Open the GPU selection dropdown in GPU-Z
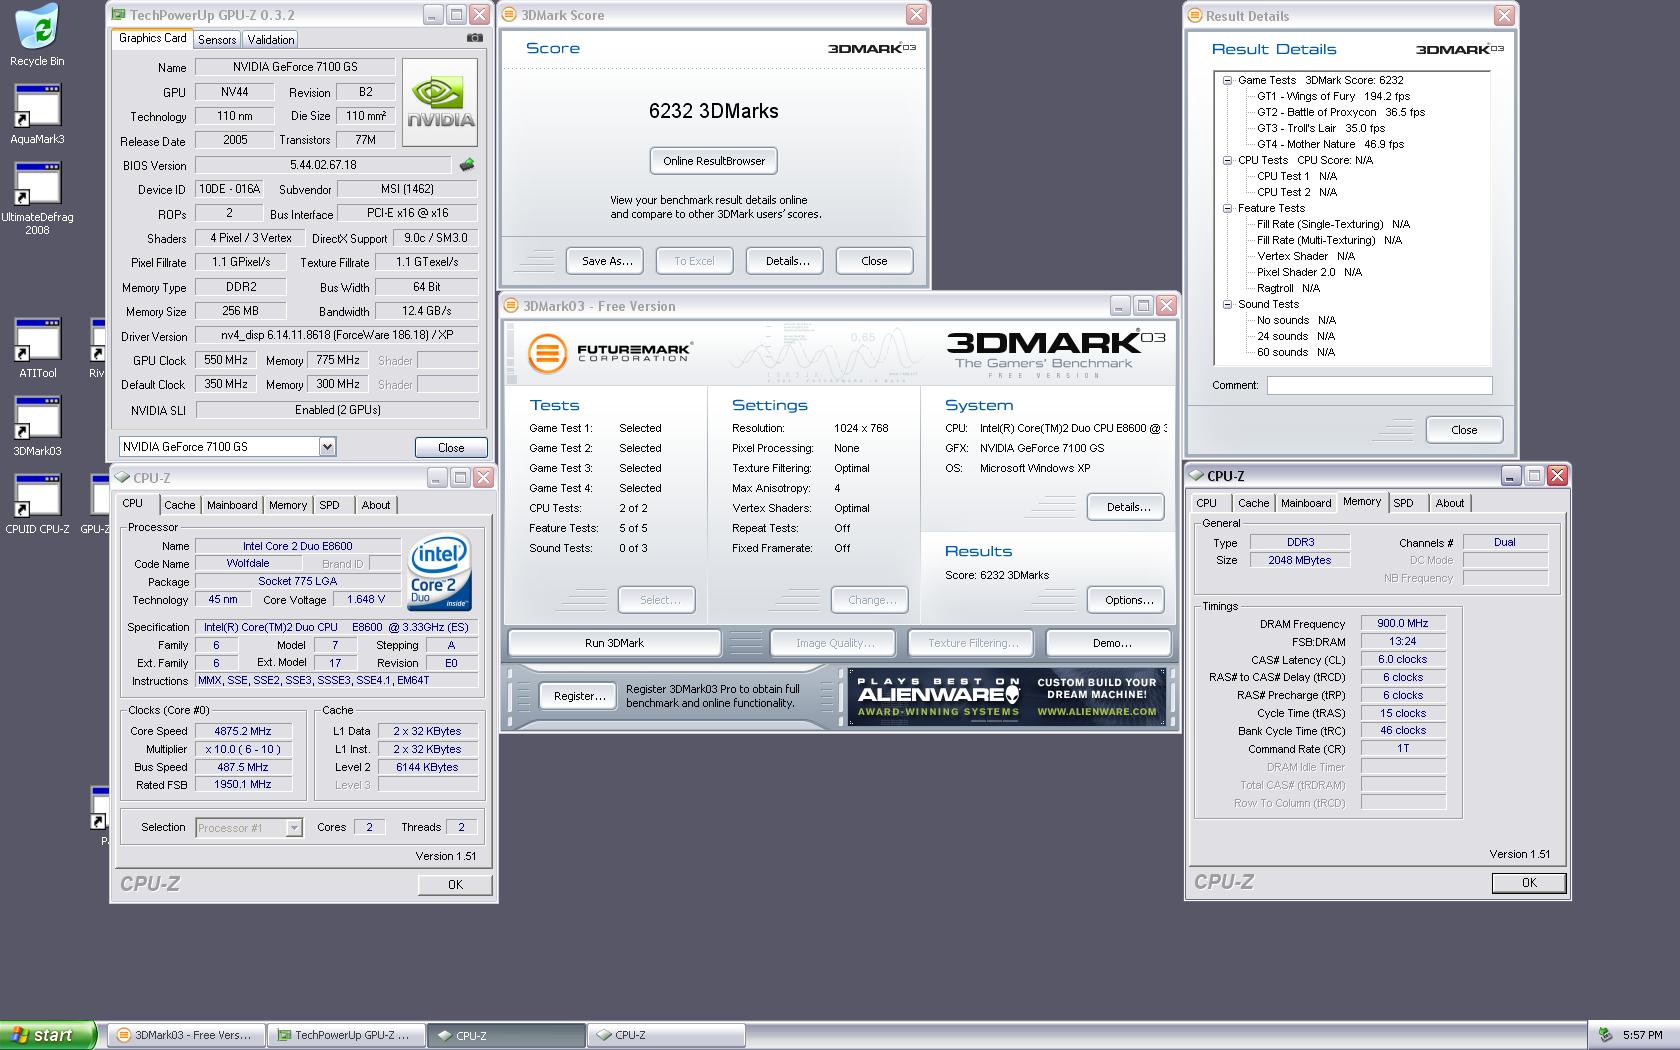The height and width of the screenshot is (1050, 1680). coord(327,447)
